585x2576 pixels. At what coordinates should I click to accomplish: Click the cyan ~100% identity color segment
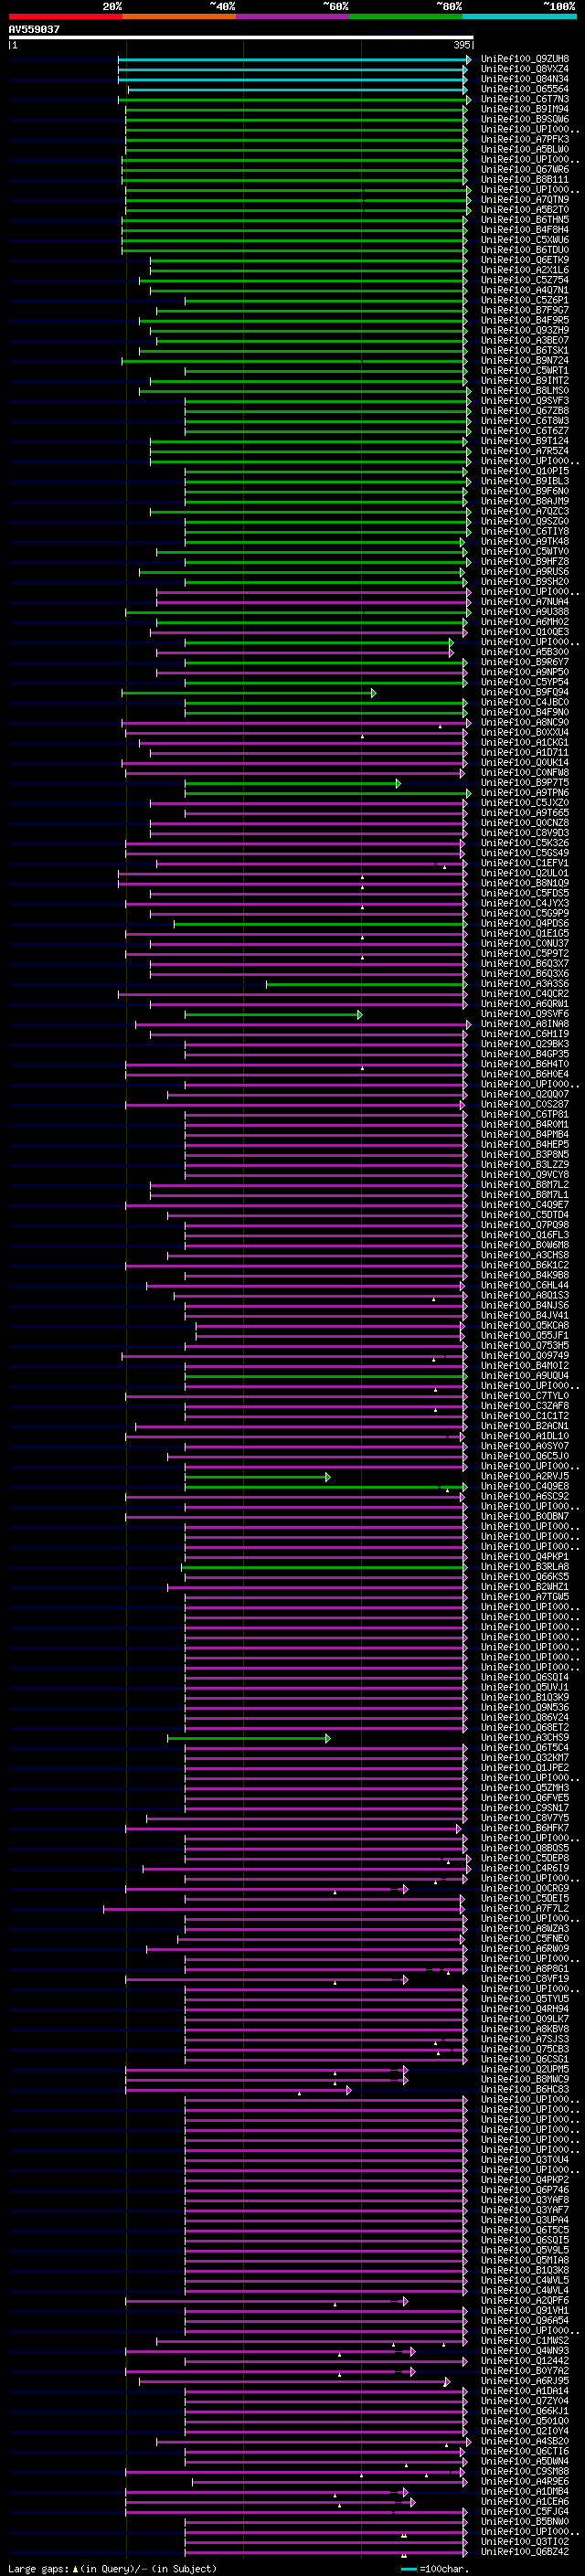pyautogui.click(x=519, y=16)
